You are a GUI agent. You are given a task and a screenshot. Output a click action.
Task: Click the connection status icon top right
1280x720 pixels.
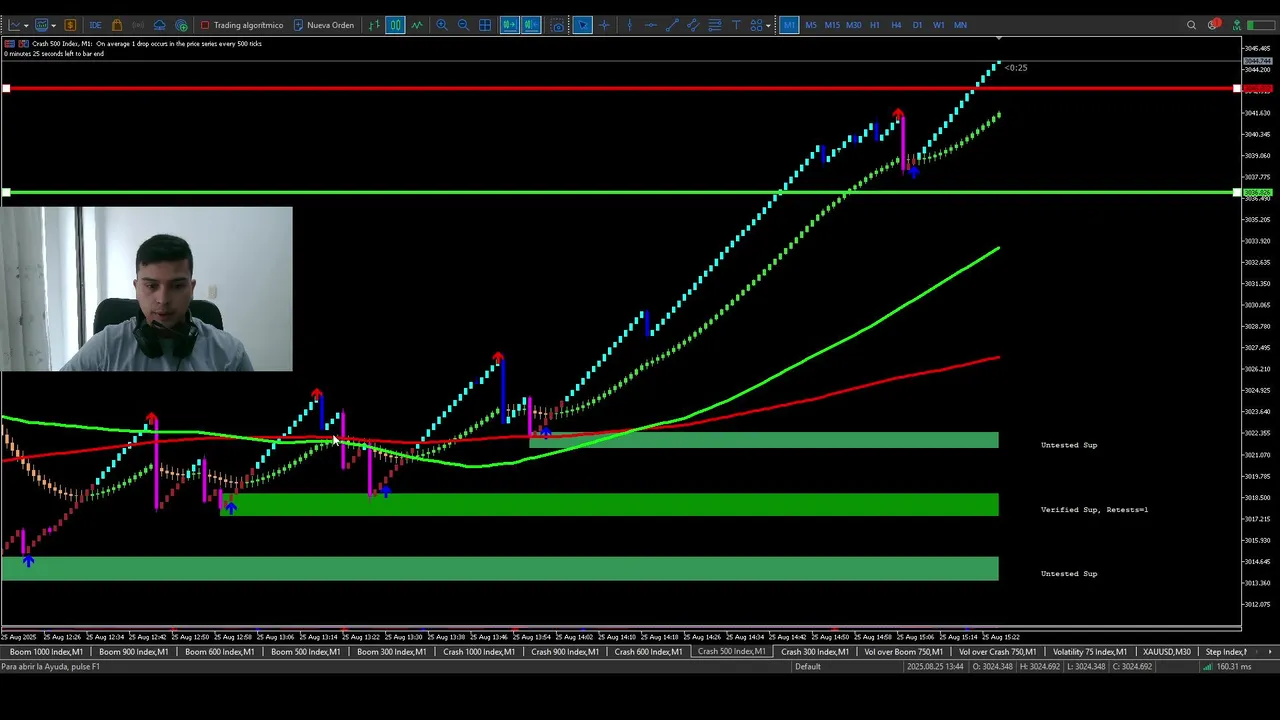(x=1236, y=25)
